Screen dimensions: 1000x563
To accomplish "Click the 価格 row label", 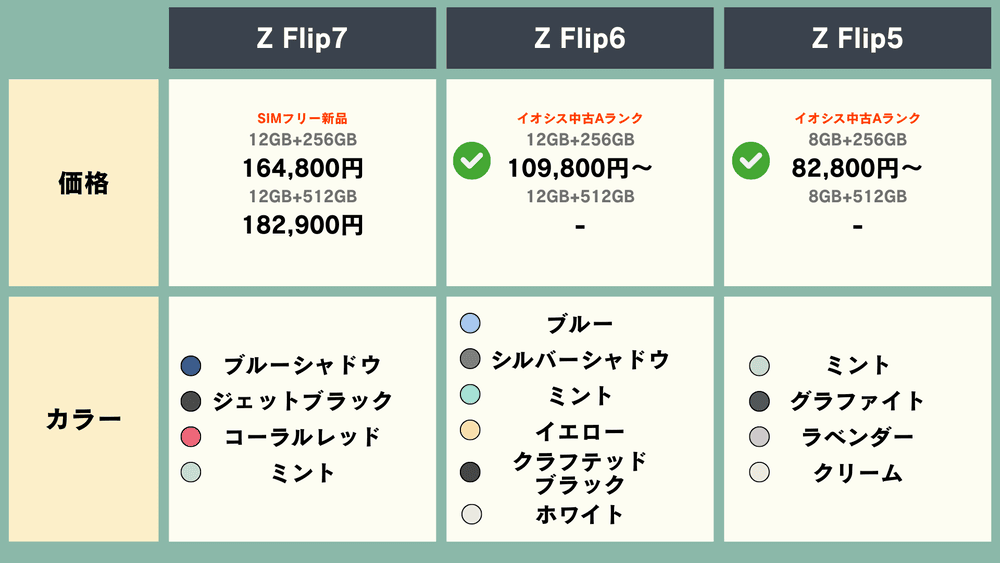I will (84, 183).
